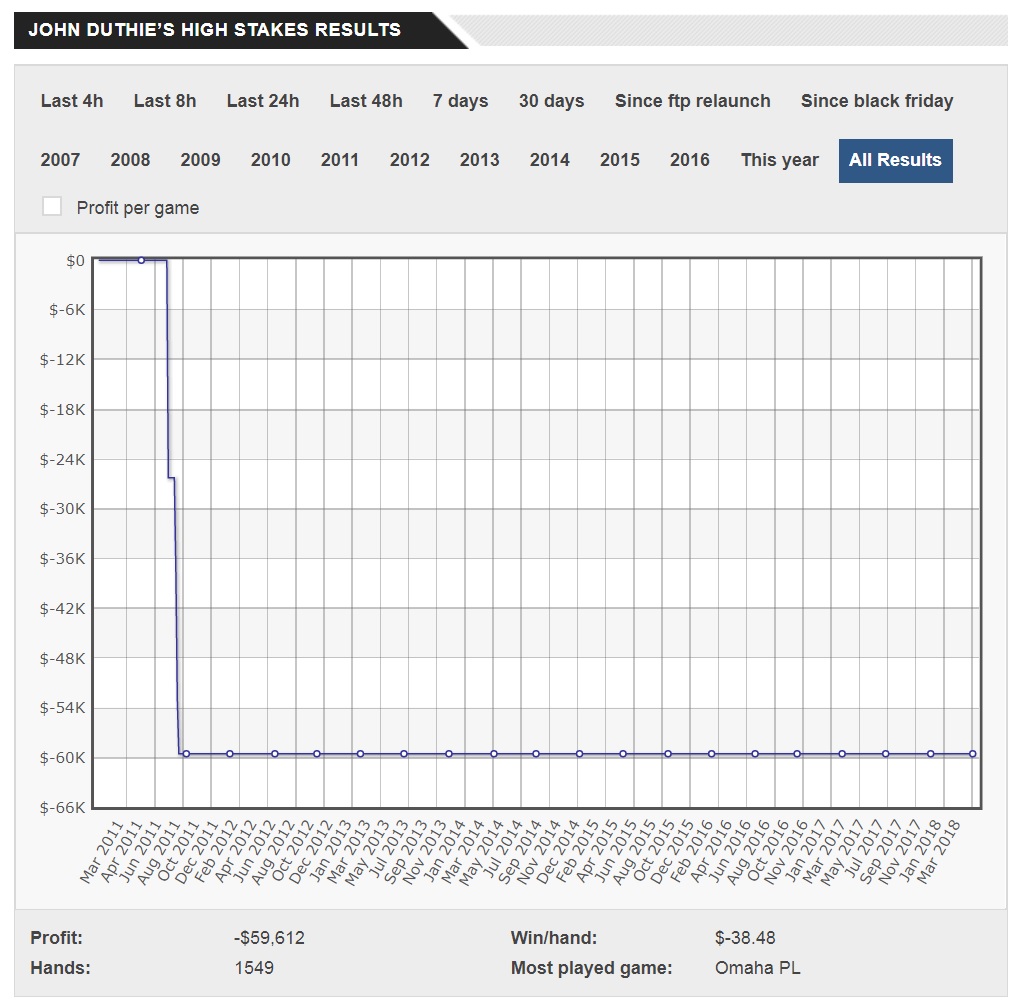View results for year 2011
The image size is (1027, 1003).
tap(340, 160)
